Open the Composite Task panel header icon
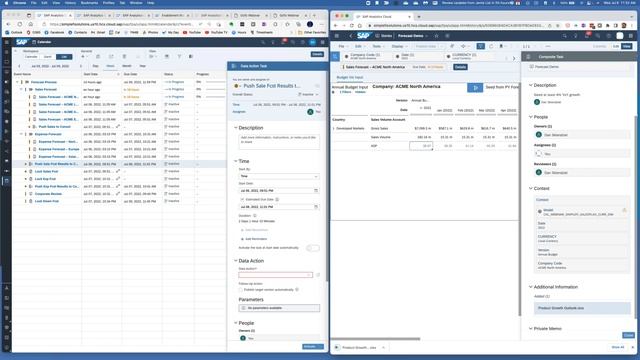640x360 pixels. (528, 57)
